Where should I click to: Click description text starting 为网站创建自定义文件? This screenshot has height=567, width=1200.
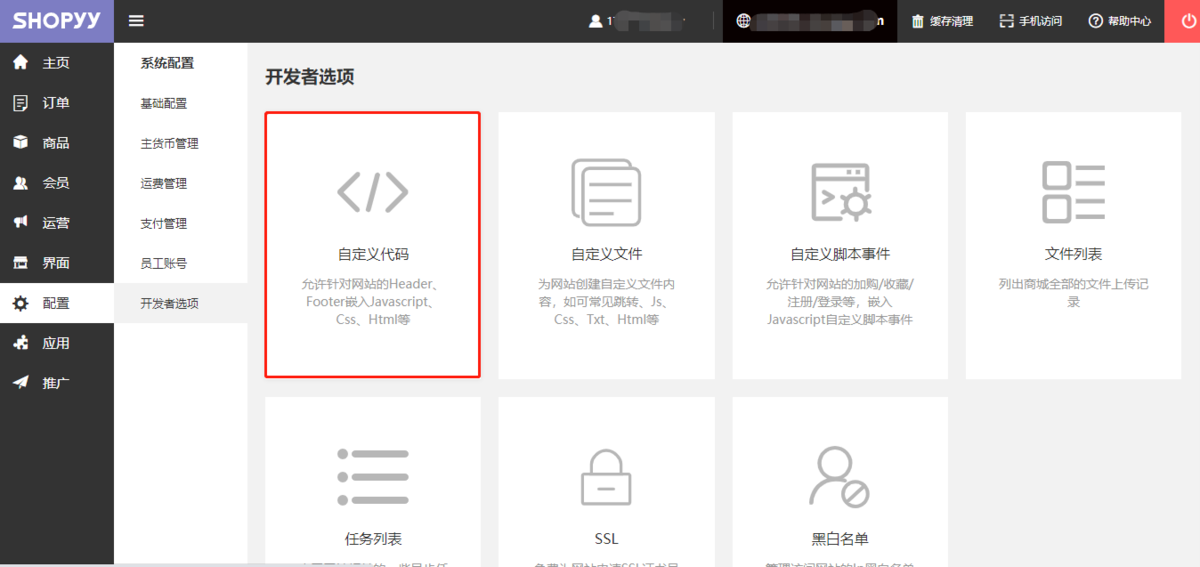(606, 302)
